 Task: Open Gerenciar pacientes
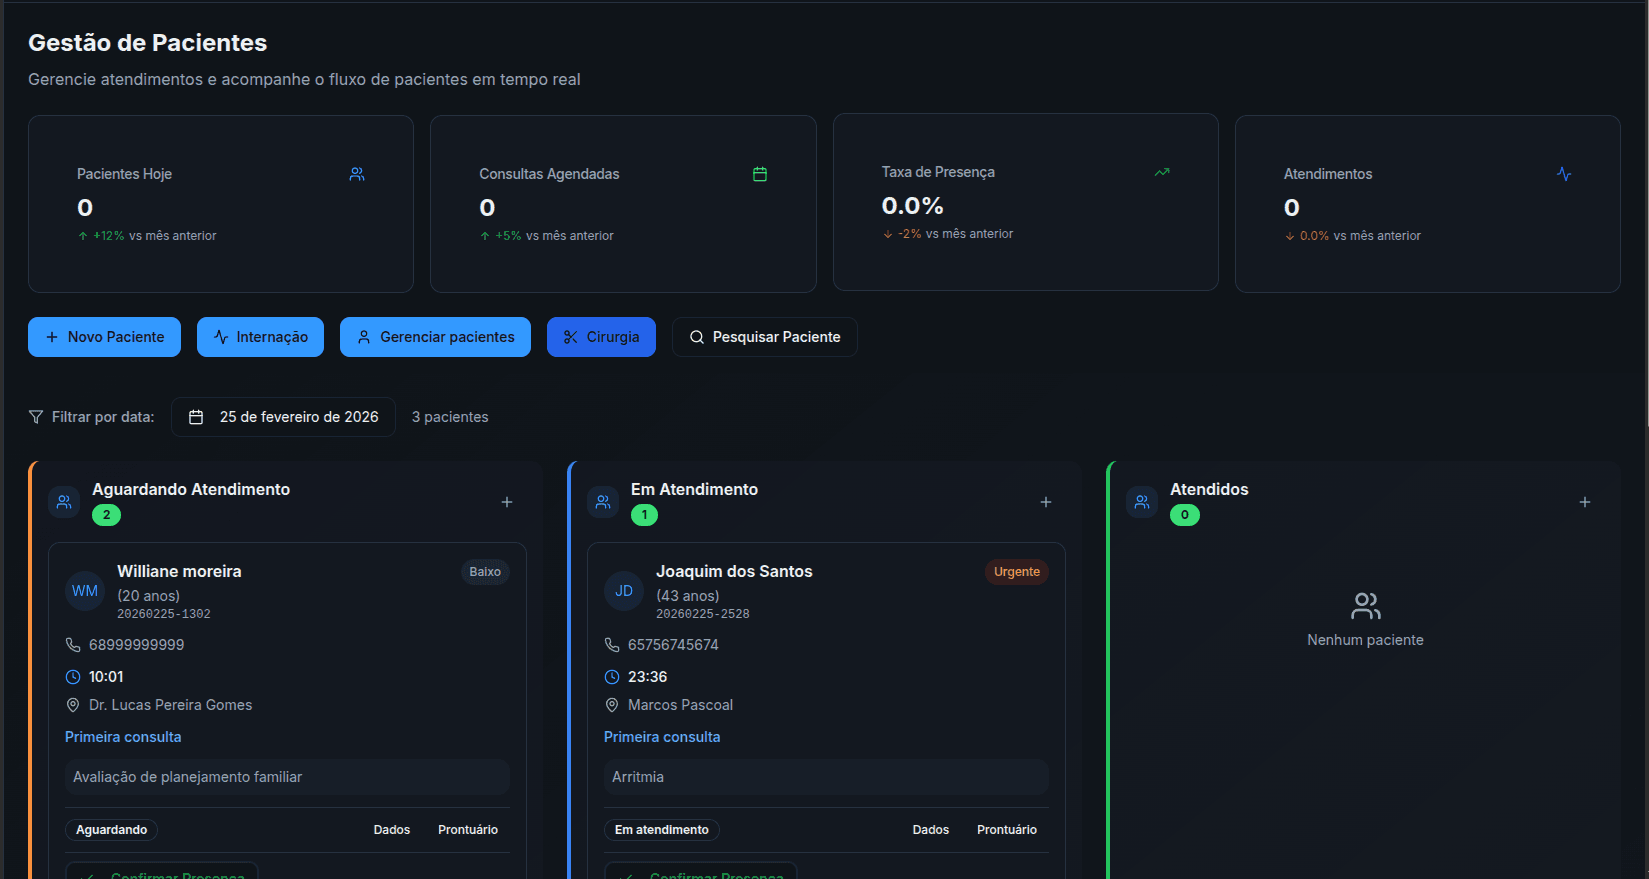click(x=435, y=337)
